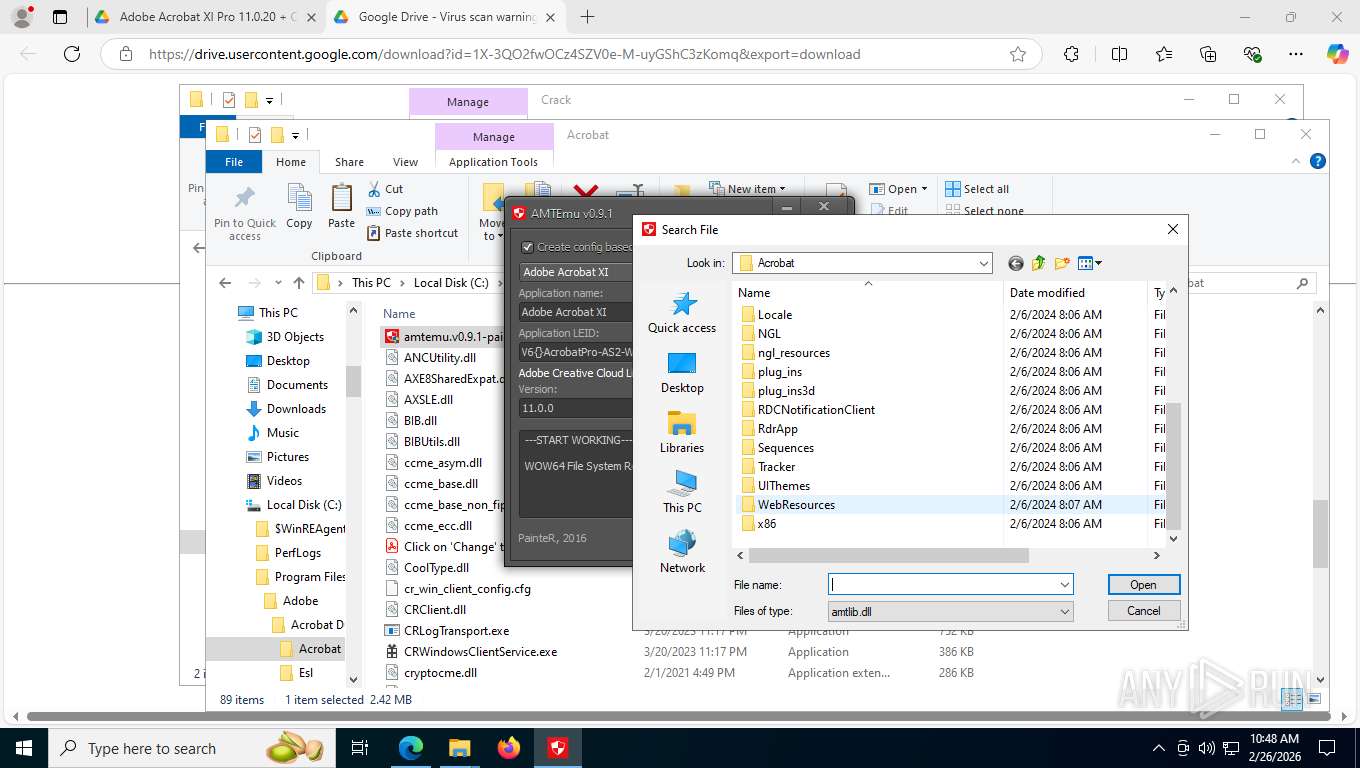Open a new browser tab
Viewport: 1360px width, 768px height.
(x=587, y=17)
